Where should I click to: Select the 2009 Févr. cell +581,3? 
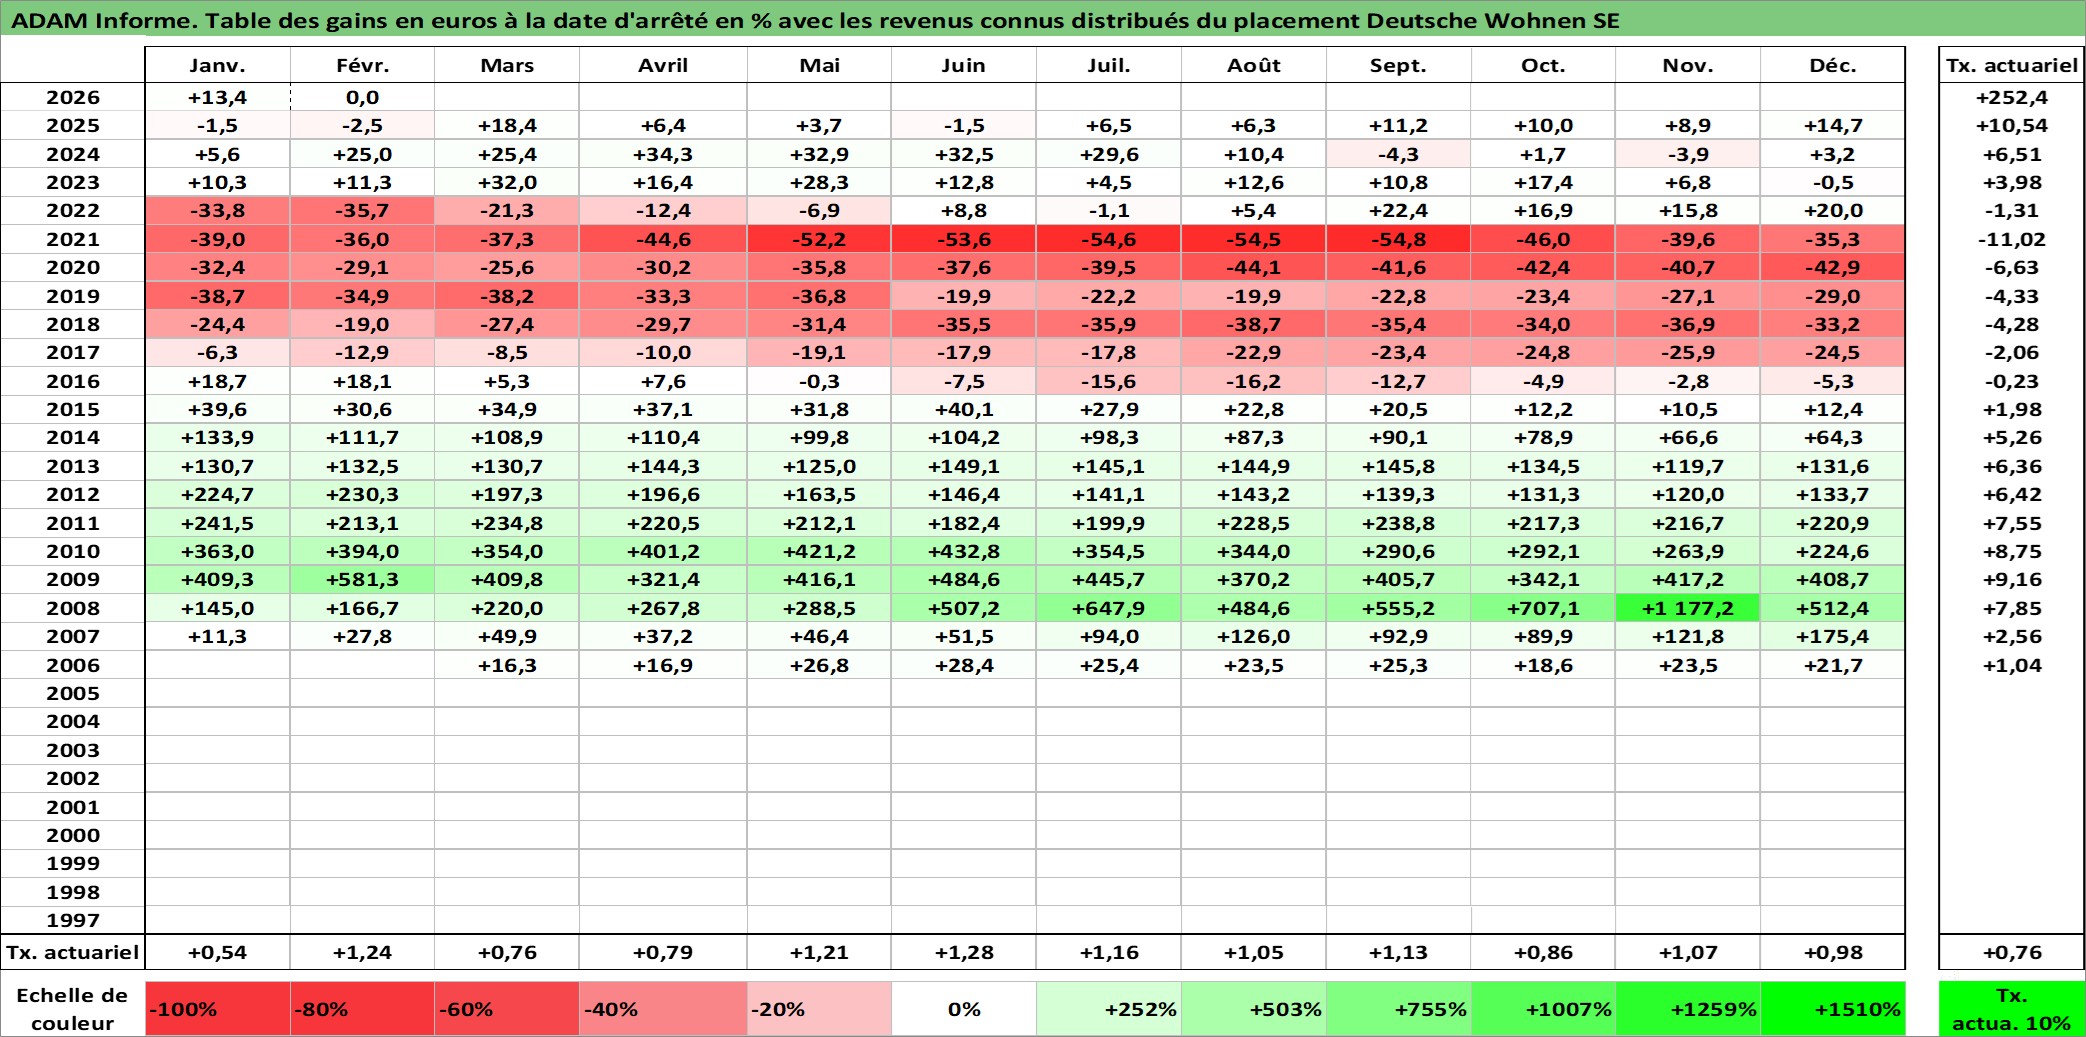[x=362, y=579]
